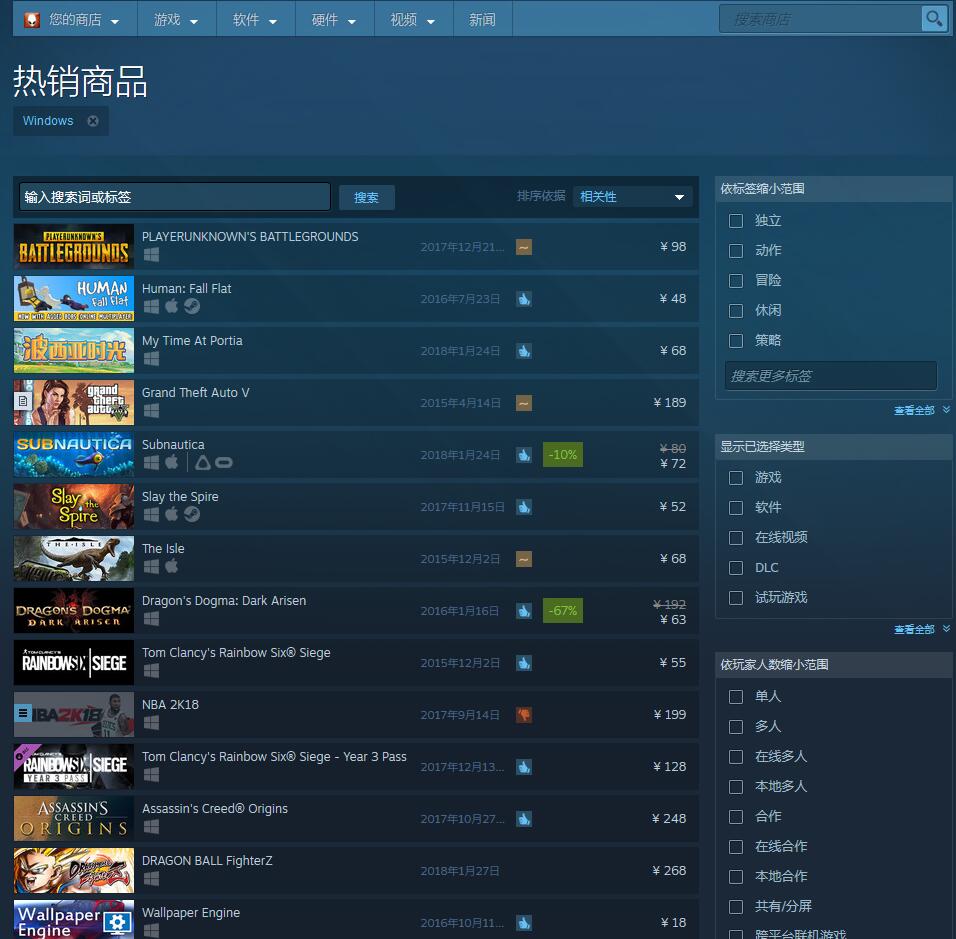Click the 2015年12月2日 date for Rainbow Six Siege
The height and width of the screenshot is (939, 956).
point(460,663)
